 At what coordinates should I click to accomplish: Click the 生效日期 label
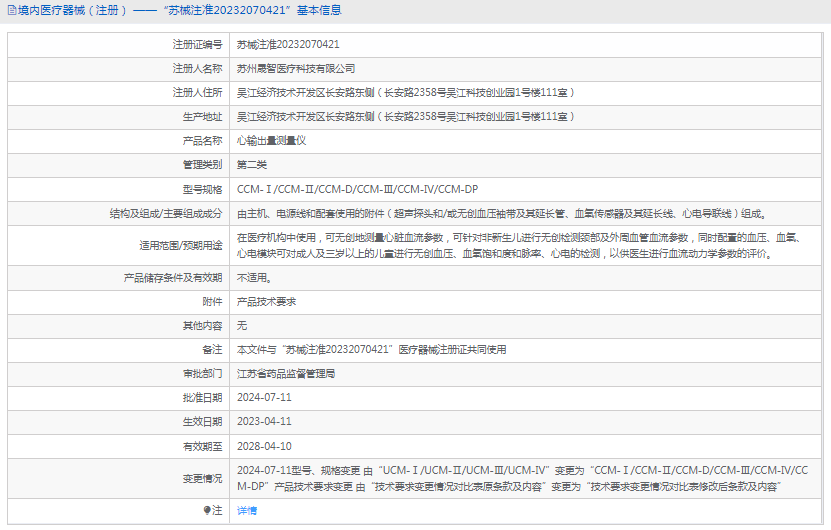[202, 422]
